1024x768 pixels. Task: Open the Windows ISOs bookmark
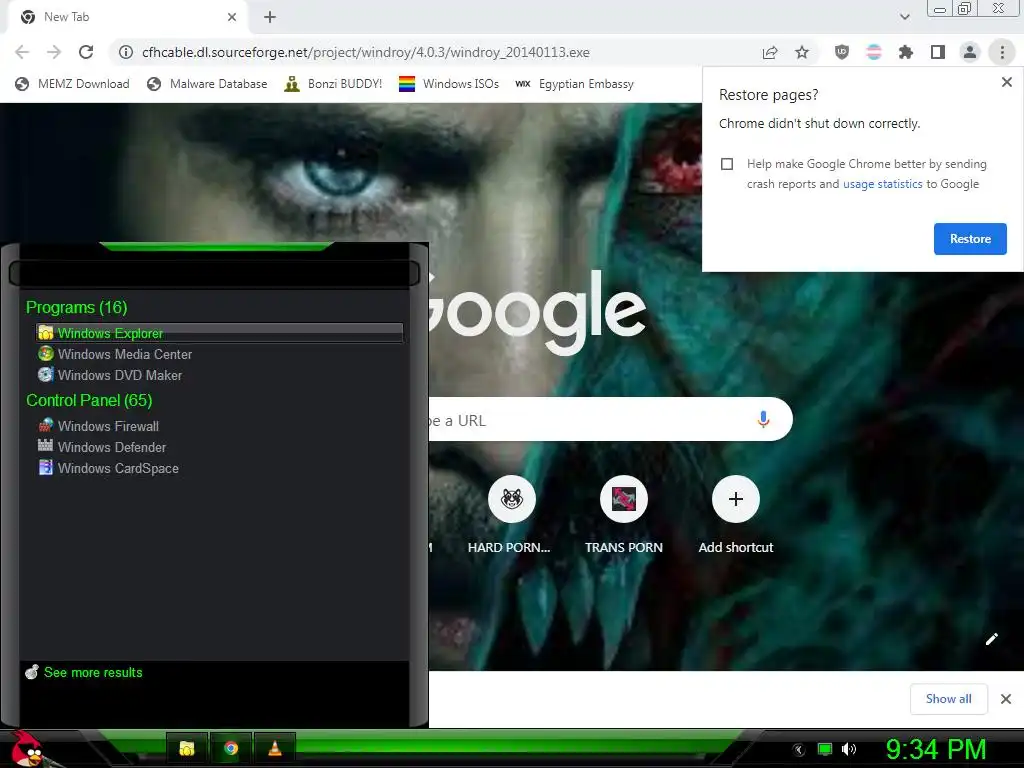449,84
